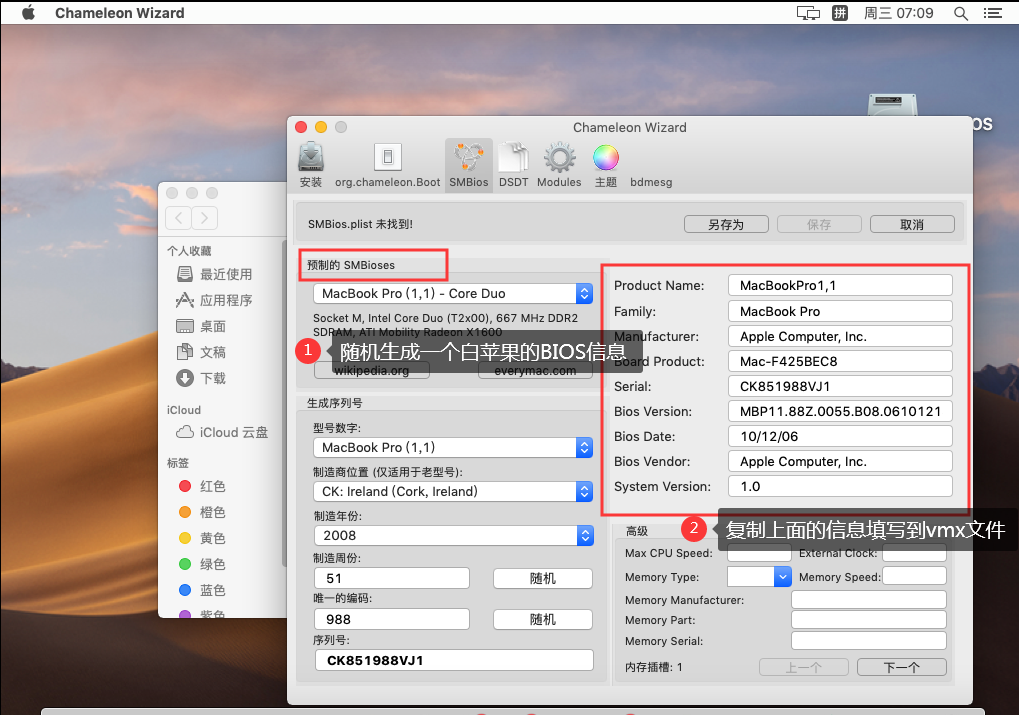Open the 安装 install toolbar icon
The width and height of the screenshot is (1019, 715).
(311, 164)
